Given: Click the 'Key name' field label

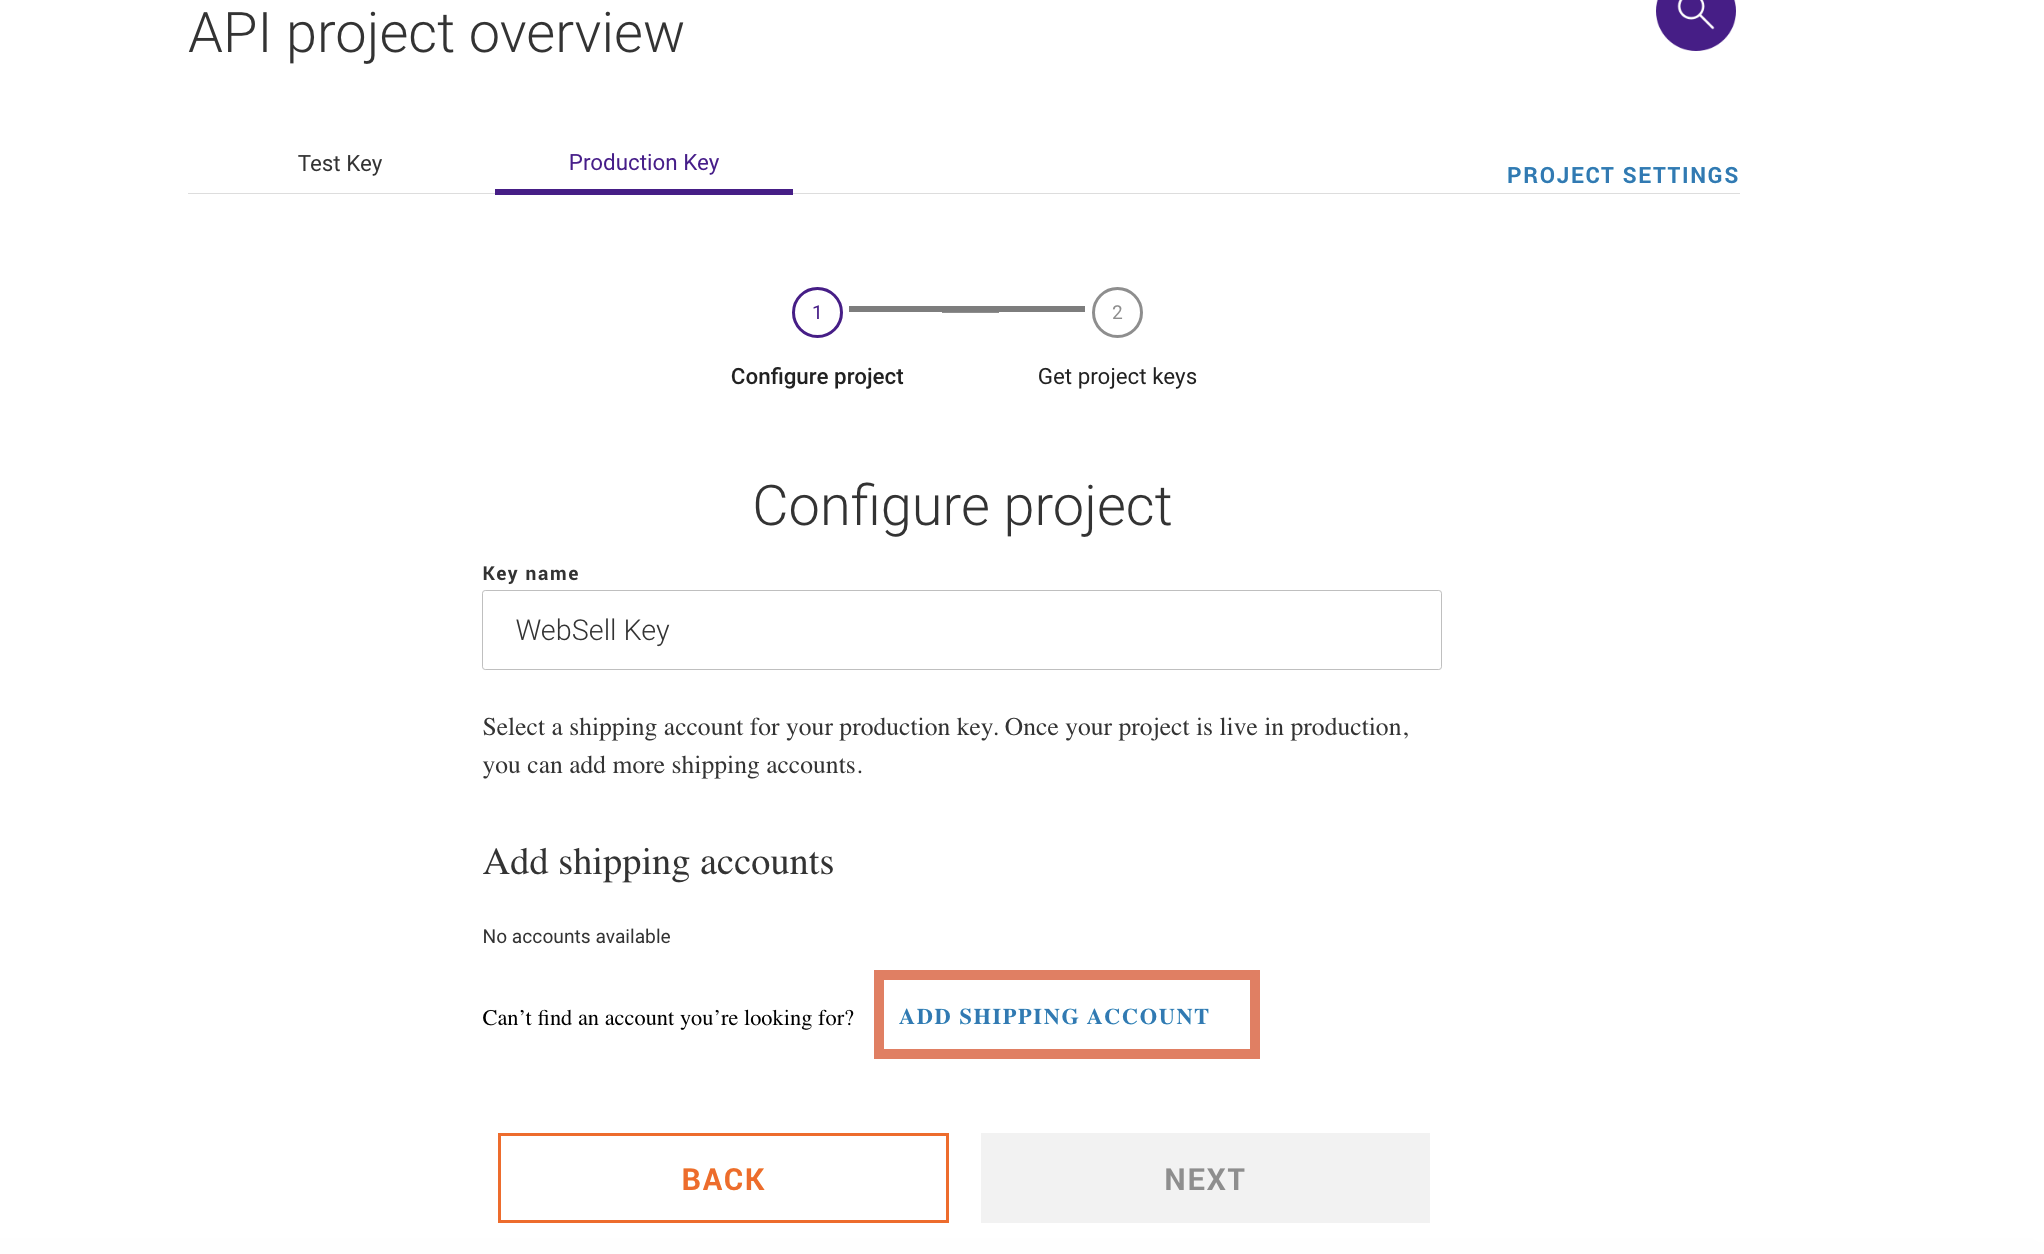Looking at the screenshot, I should 531,574.
